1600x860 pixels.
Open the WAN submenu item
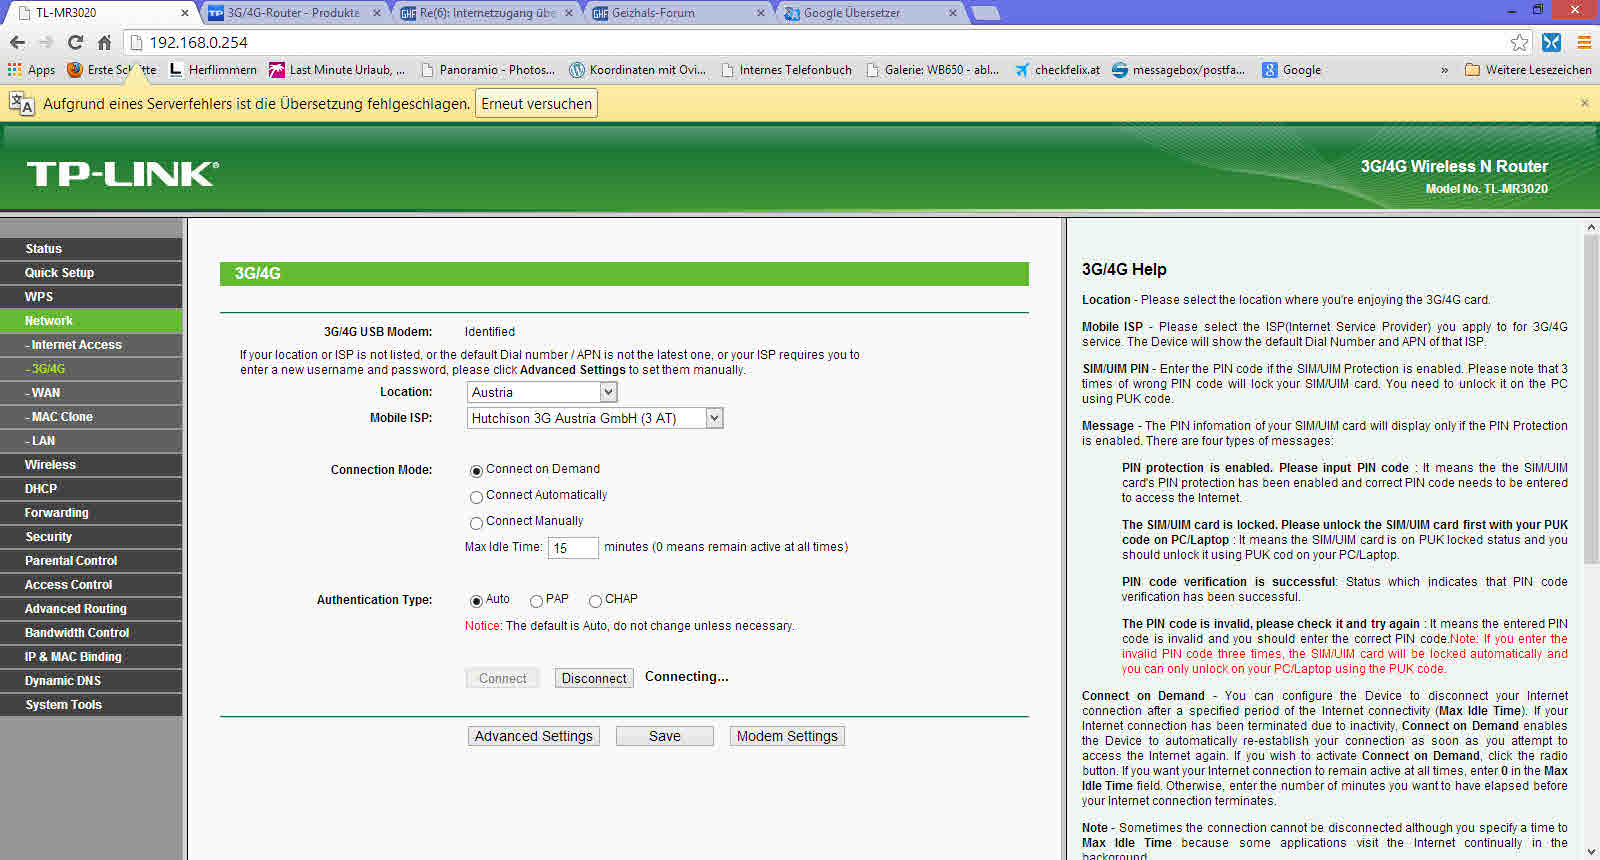[x=91, y=393]
